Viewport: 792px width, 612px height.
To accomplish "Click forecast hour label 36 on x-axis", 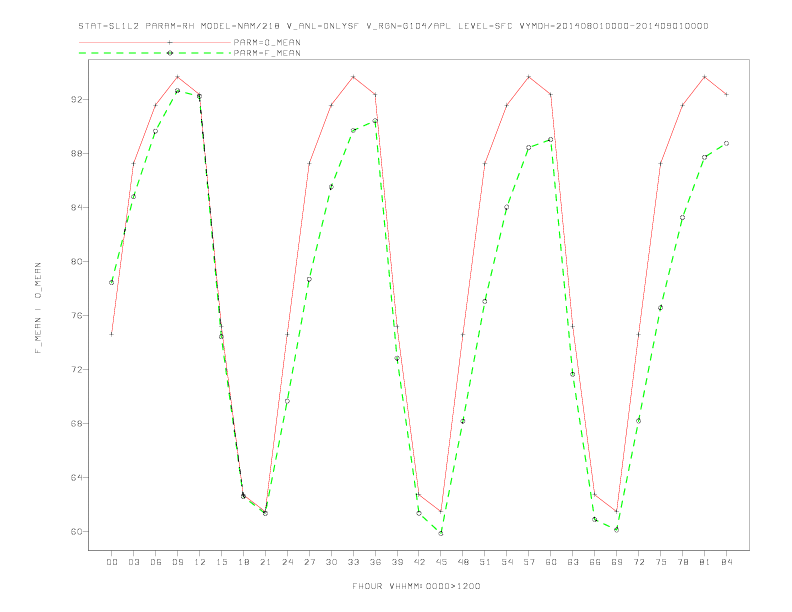I will point(375,562).
